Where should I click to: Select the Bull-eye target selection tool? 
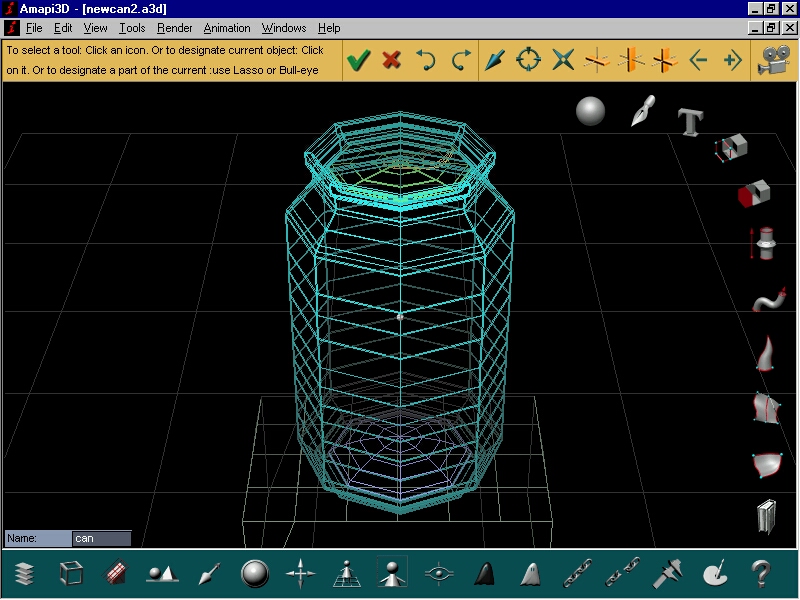[x=528, y=61]
